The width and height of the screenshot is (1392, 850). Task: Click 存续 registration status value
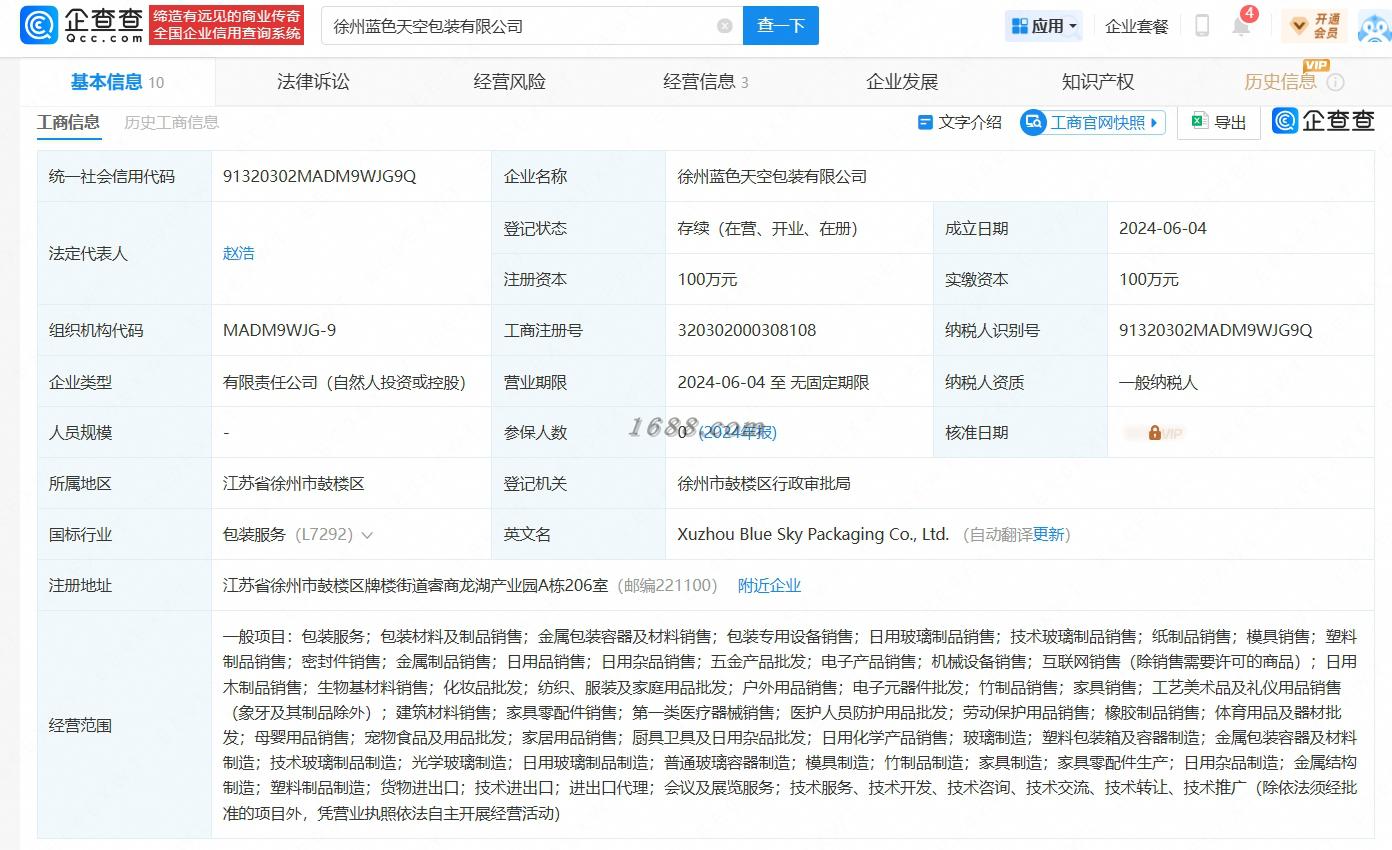point(768,228)
